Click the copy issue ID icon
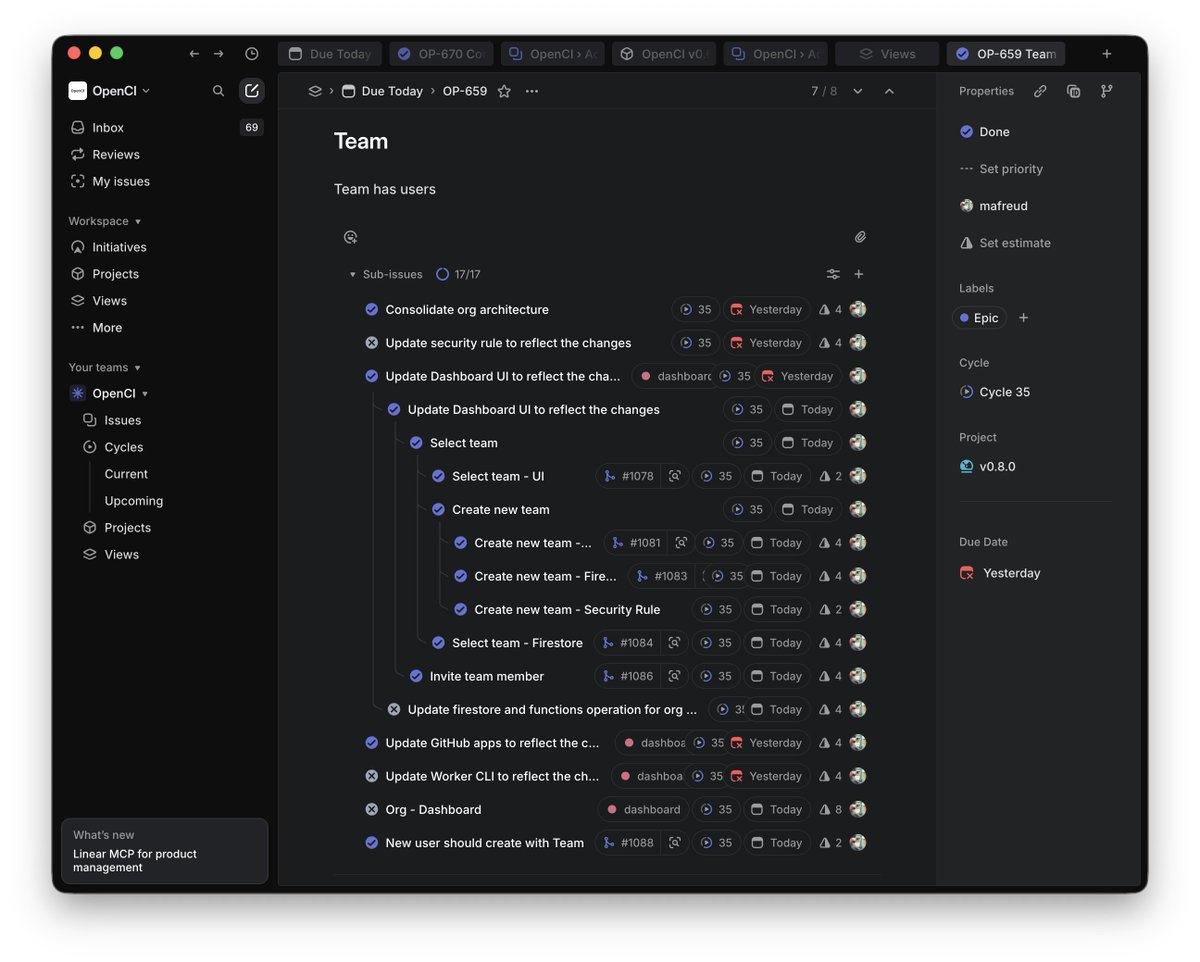This screenshot has height=962, width=1200. [1073, 91]
